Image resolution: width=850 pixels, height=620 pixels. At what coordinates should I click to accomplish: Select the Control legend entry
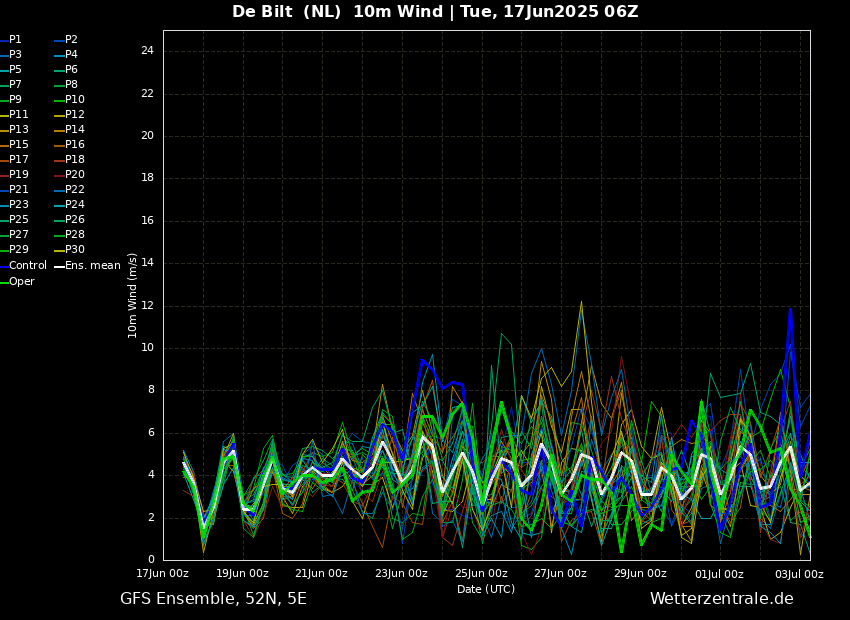[27, 266]
